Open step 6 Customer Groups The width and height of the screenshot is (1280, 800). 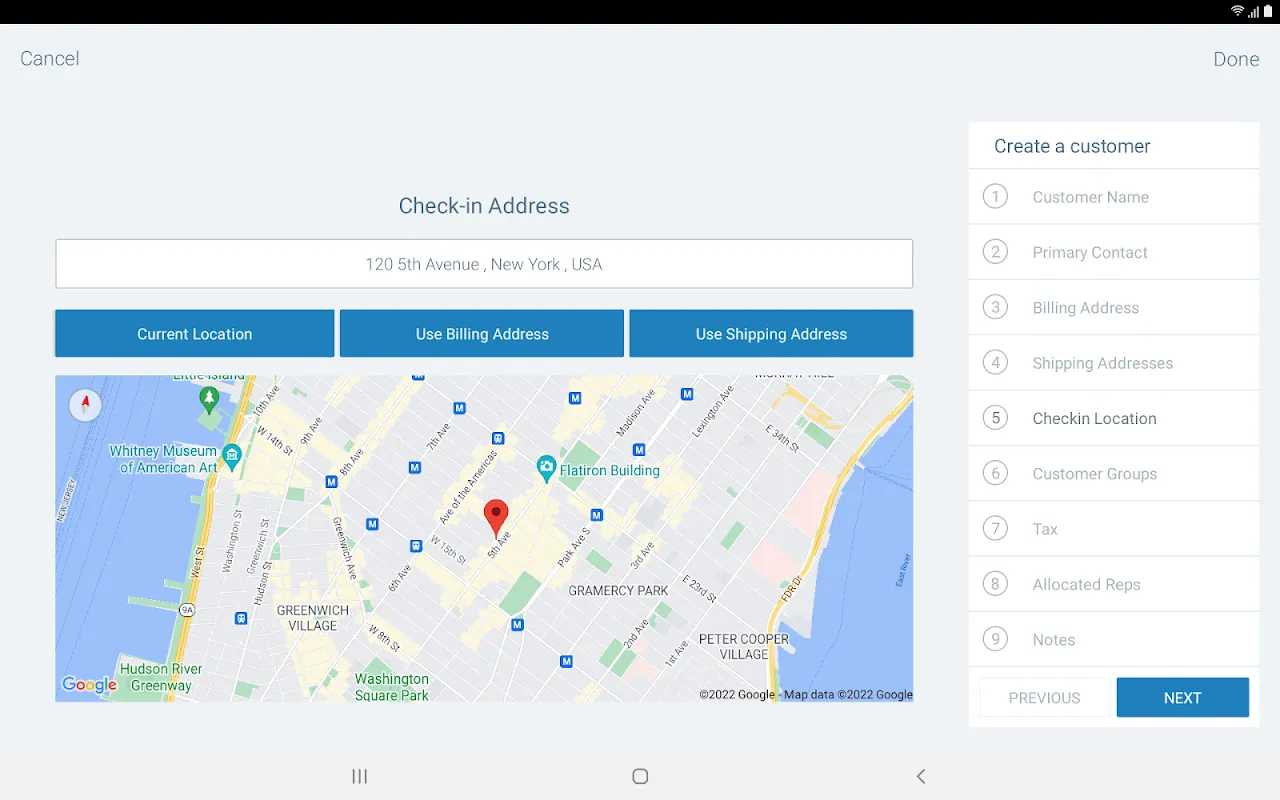point(1114,474)
